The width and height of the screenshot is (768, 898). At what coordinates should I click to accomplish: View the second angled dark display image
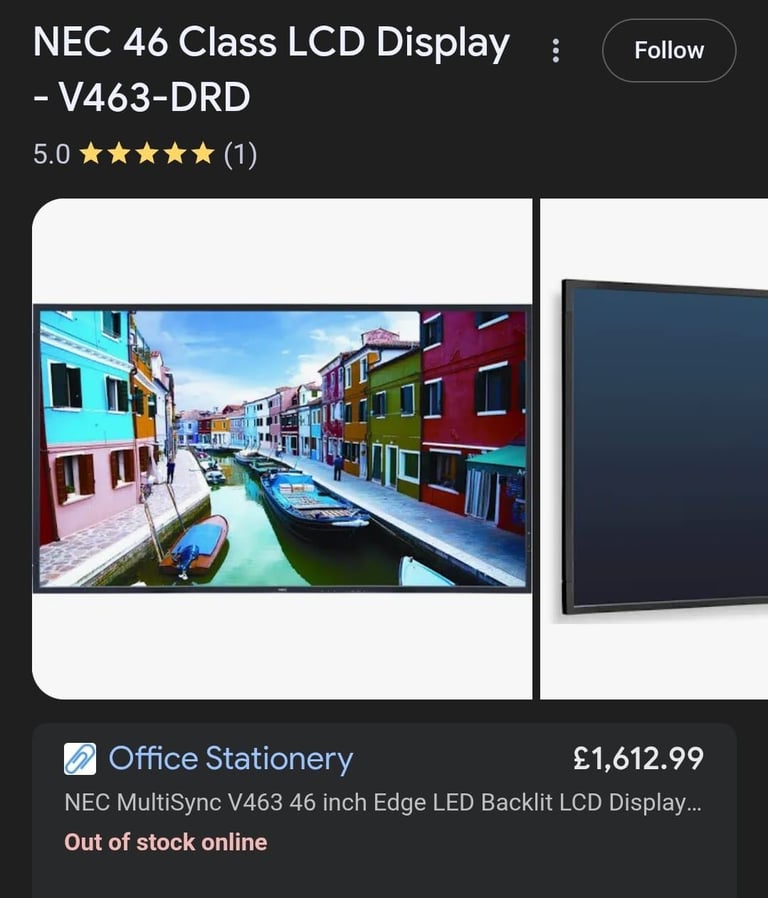[x=654, y=448]
